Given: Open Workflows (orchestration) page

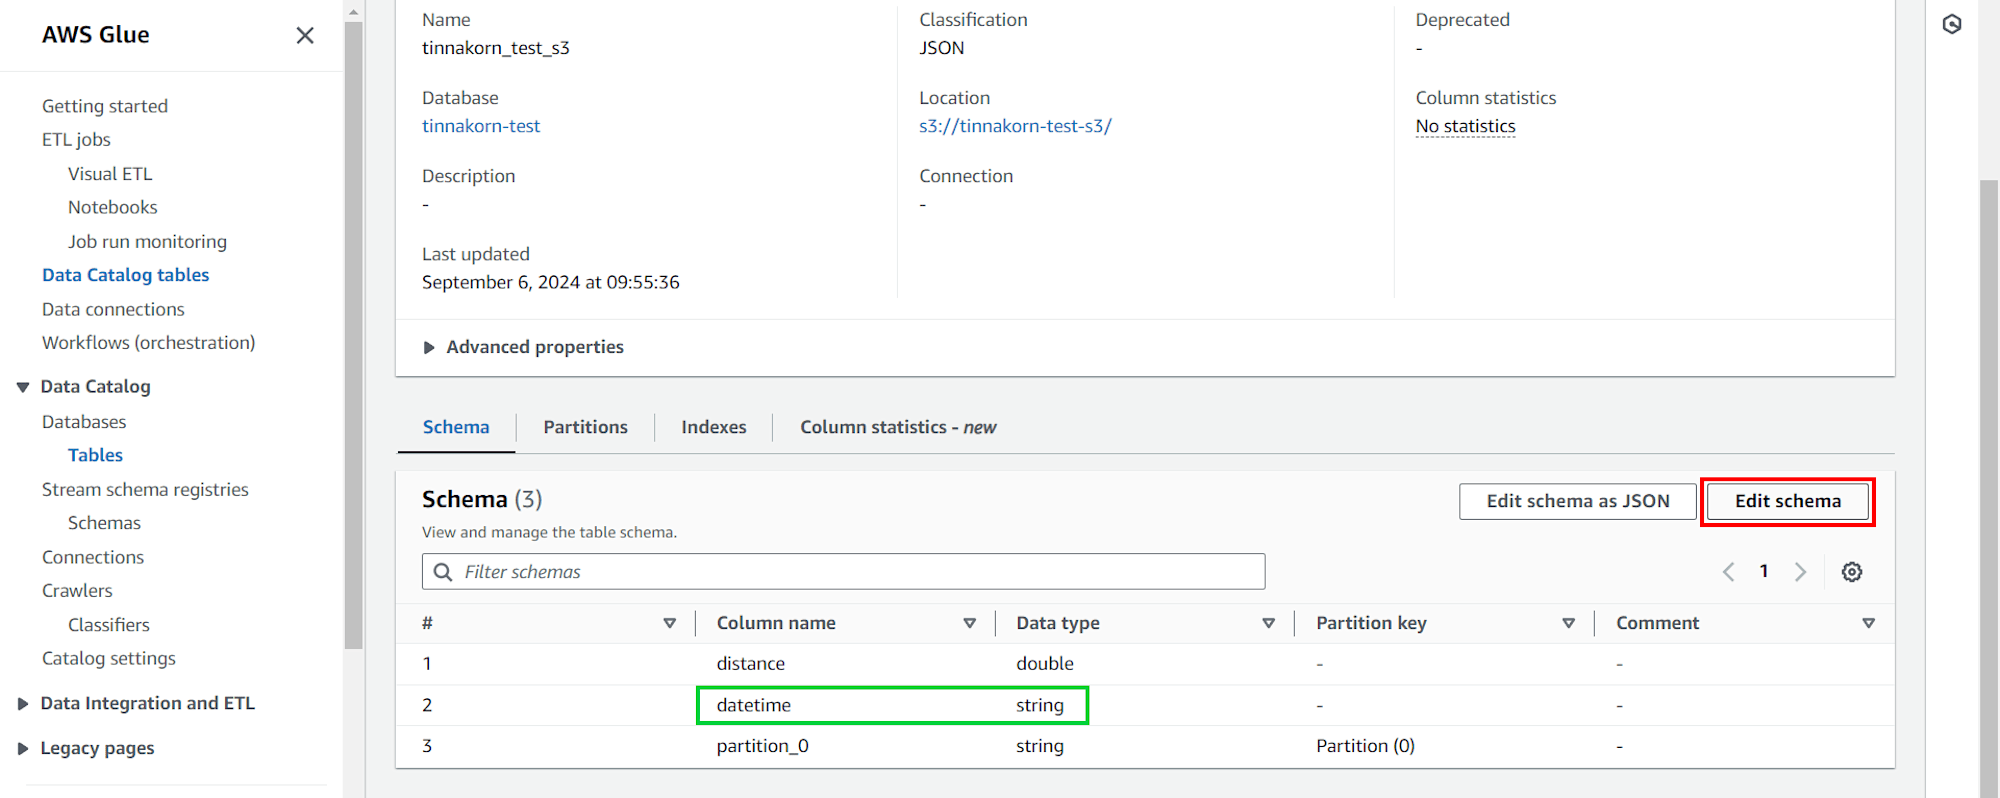Looking at the screenshot, I should tap(148, 343).
